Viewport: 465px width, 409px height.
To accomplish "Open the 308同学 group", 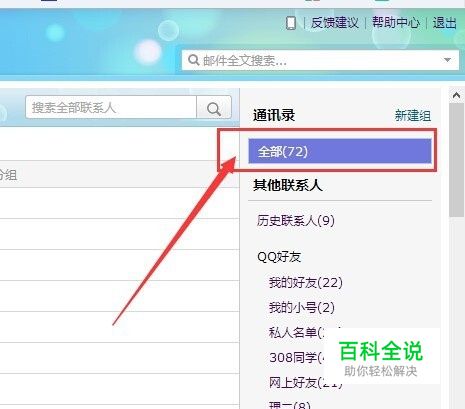I will coord(296,357).
